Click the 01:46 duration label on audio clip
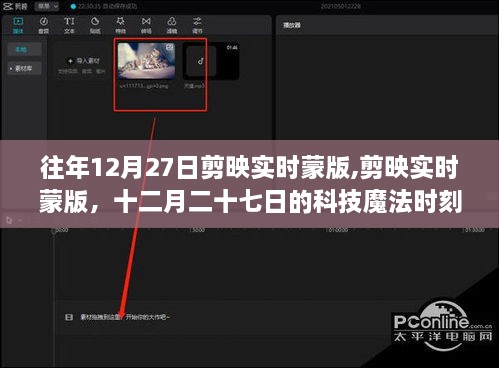The image size is (499, 368). tap(232, 48)
